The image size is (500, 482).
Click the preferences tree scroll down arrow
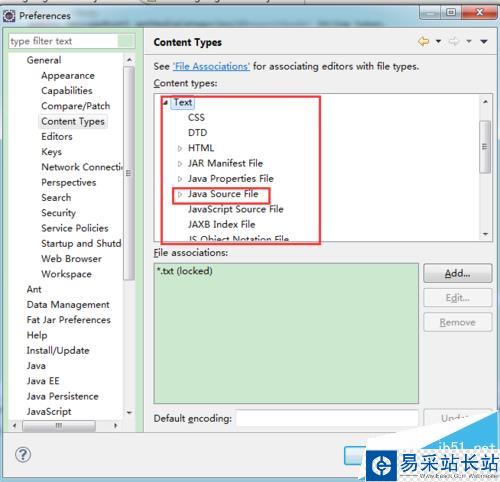pos(129,413)
